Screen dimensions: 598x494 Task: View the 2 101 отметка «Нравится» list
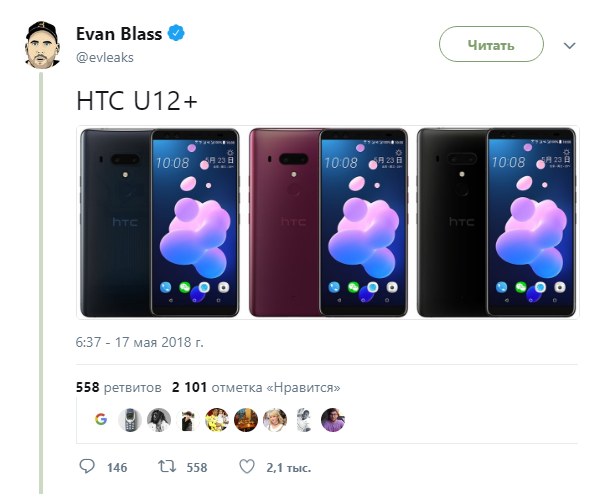[x=256, y=387]
